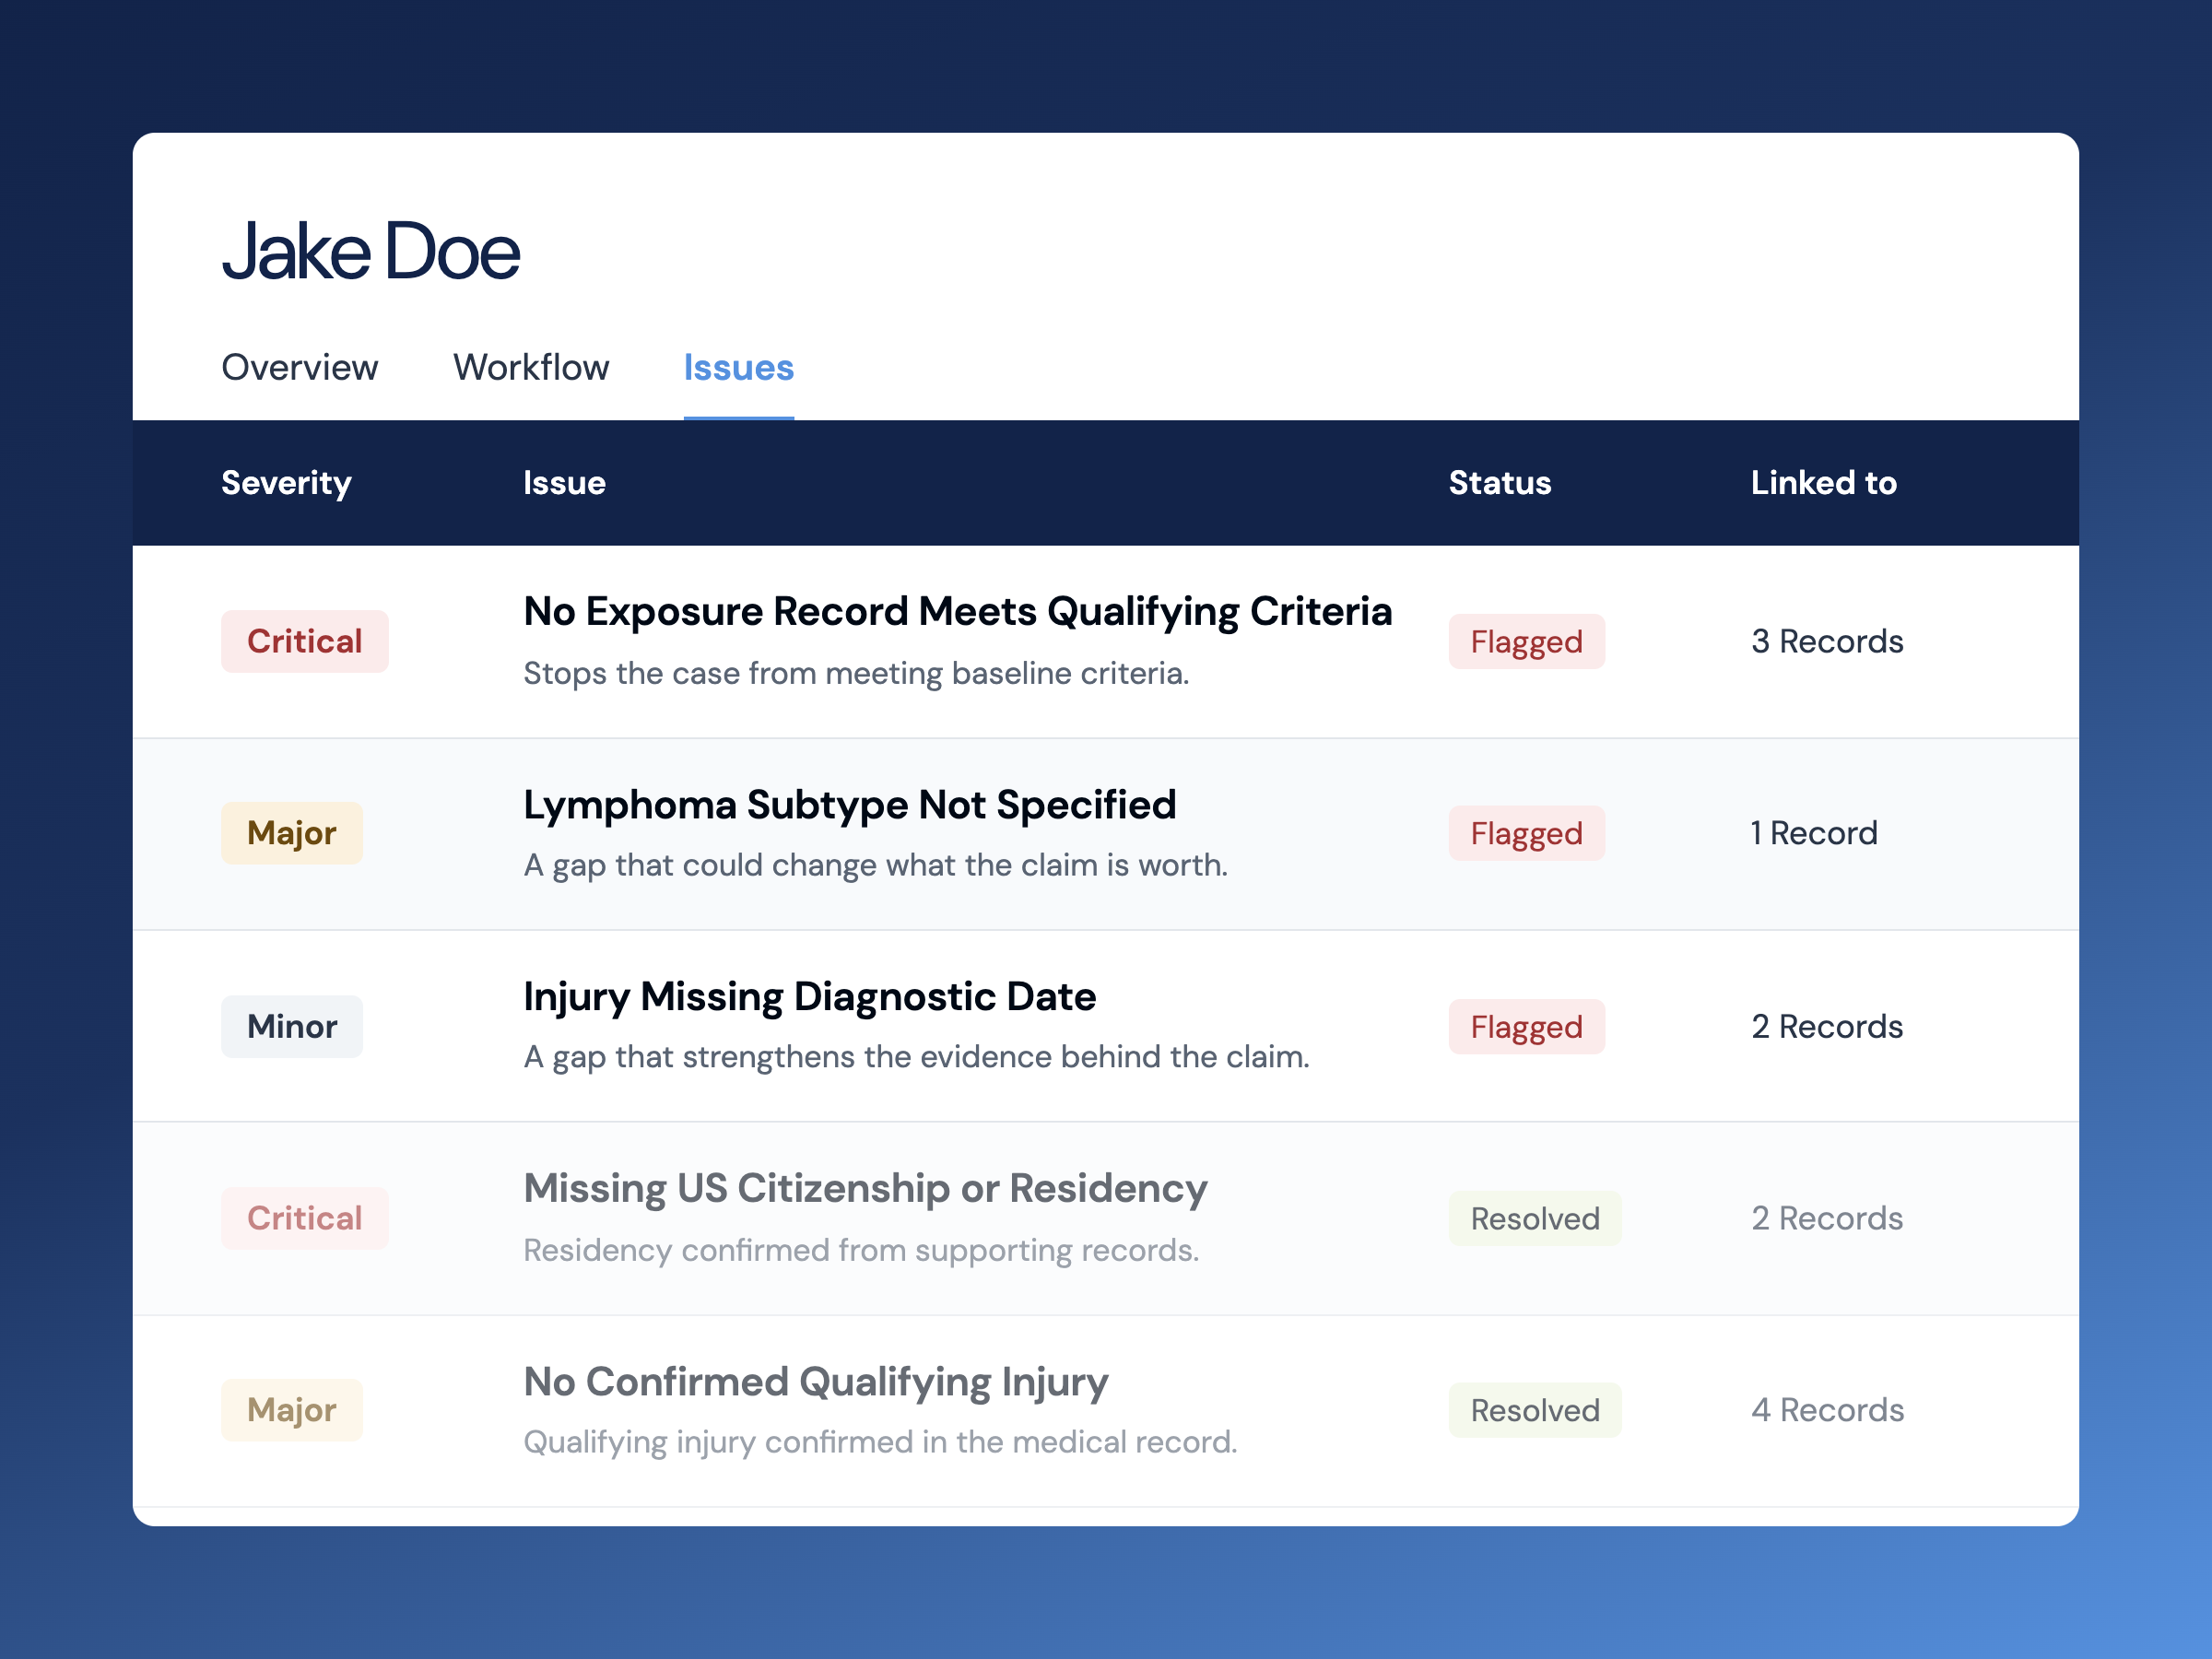Click Critical badge on No Exposure Record row
2212x1659 pixels.
point(304,641)
